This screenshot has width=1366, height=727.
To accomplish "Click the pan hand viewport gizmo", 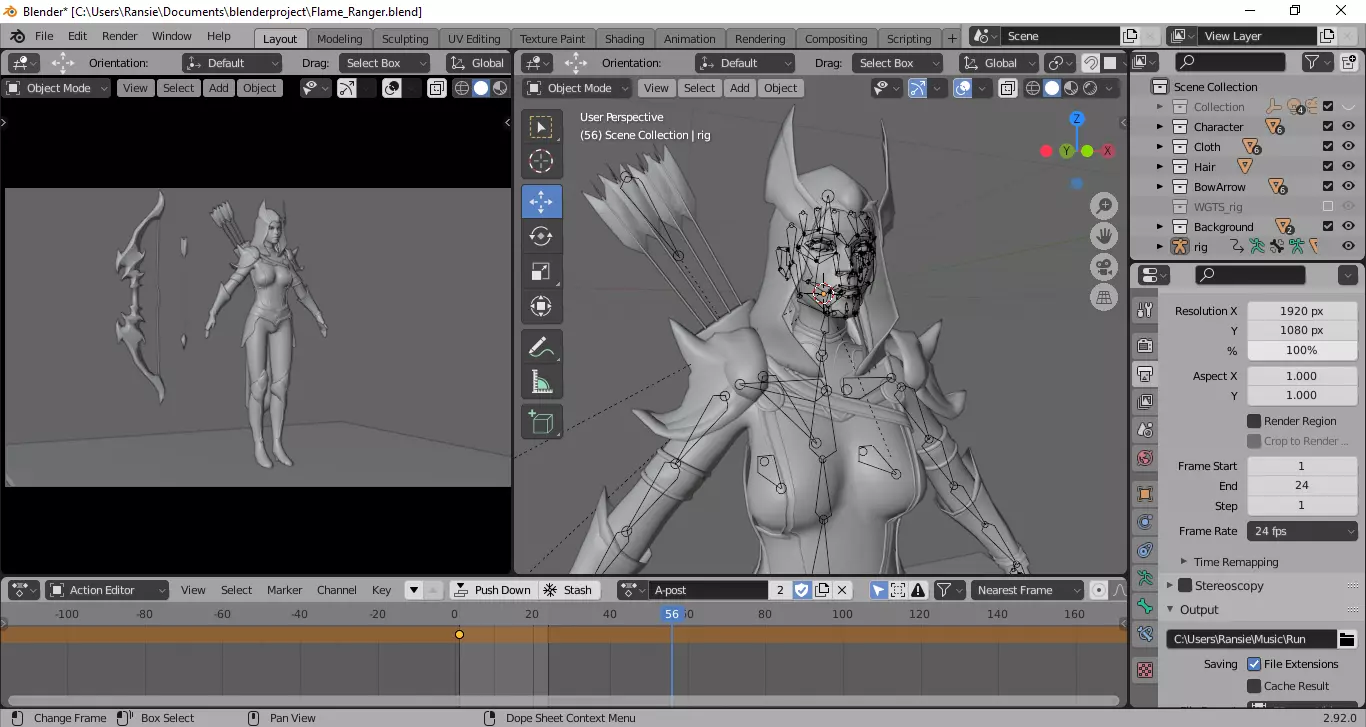I will pos(1104,236).
